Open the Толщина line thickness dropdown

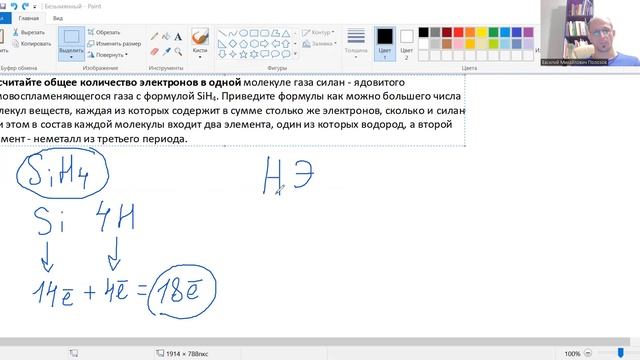356,44
